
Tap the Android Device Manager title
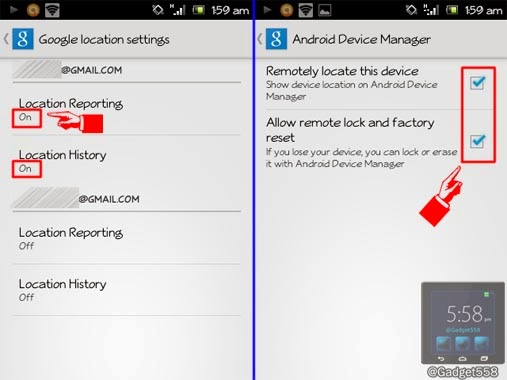361,40
